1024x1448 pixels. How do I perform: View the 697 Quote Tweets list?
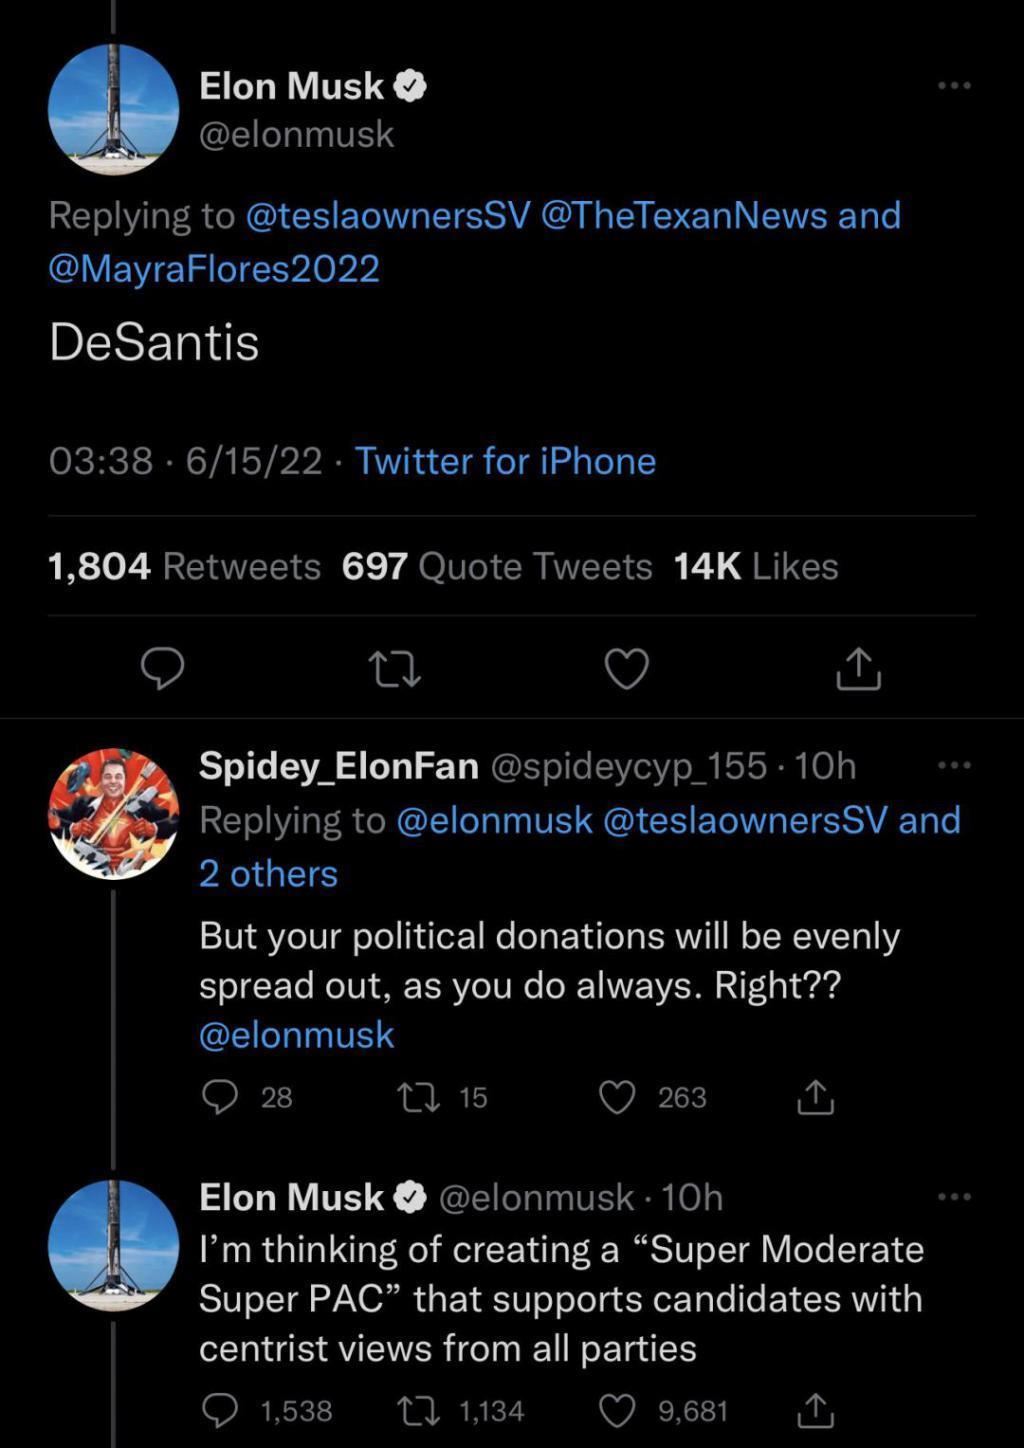point(497,567)
